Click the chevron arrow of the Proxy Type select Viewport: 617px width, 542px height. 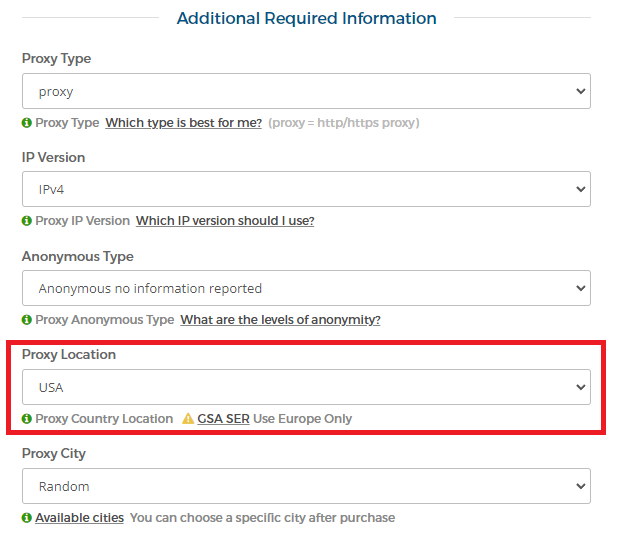tap(580, 91)
